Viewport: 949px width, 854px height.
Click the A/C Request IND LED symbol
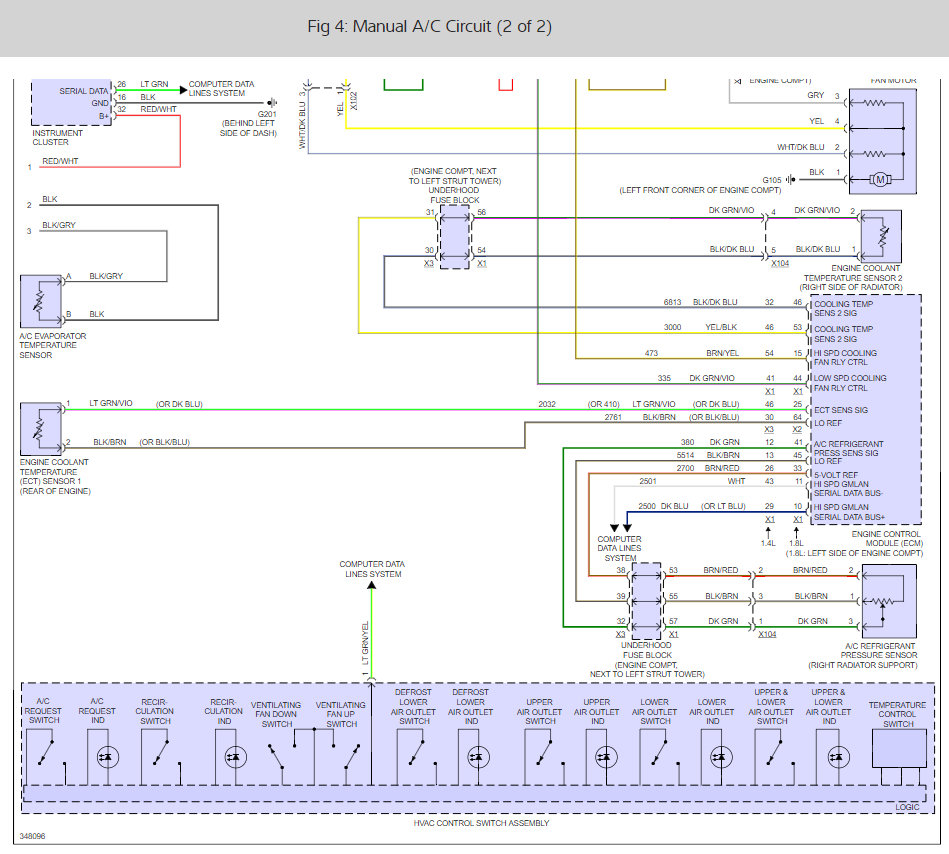click(108, 757)
